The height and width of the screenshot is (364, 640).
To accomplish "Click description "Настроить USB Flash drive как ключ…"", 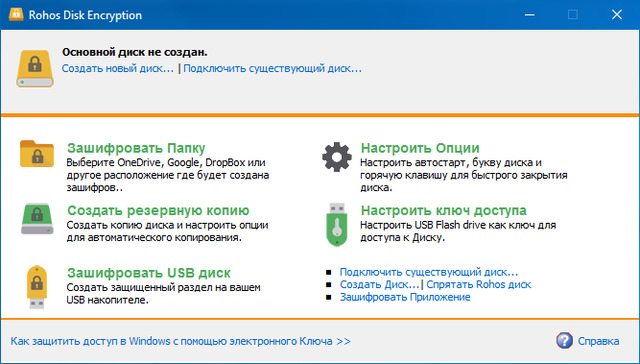I will tap(458, 231).
